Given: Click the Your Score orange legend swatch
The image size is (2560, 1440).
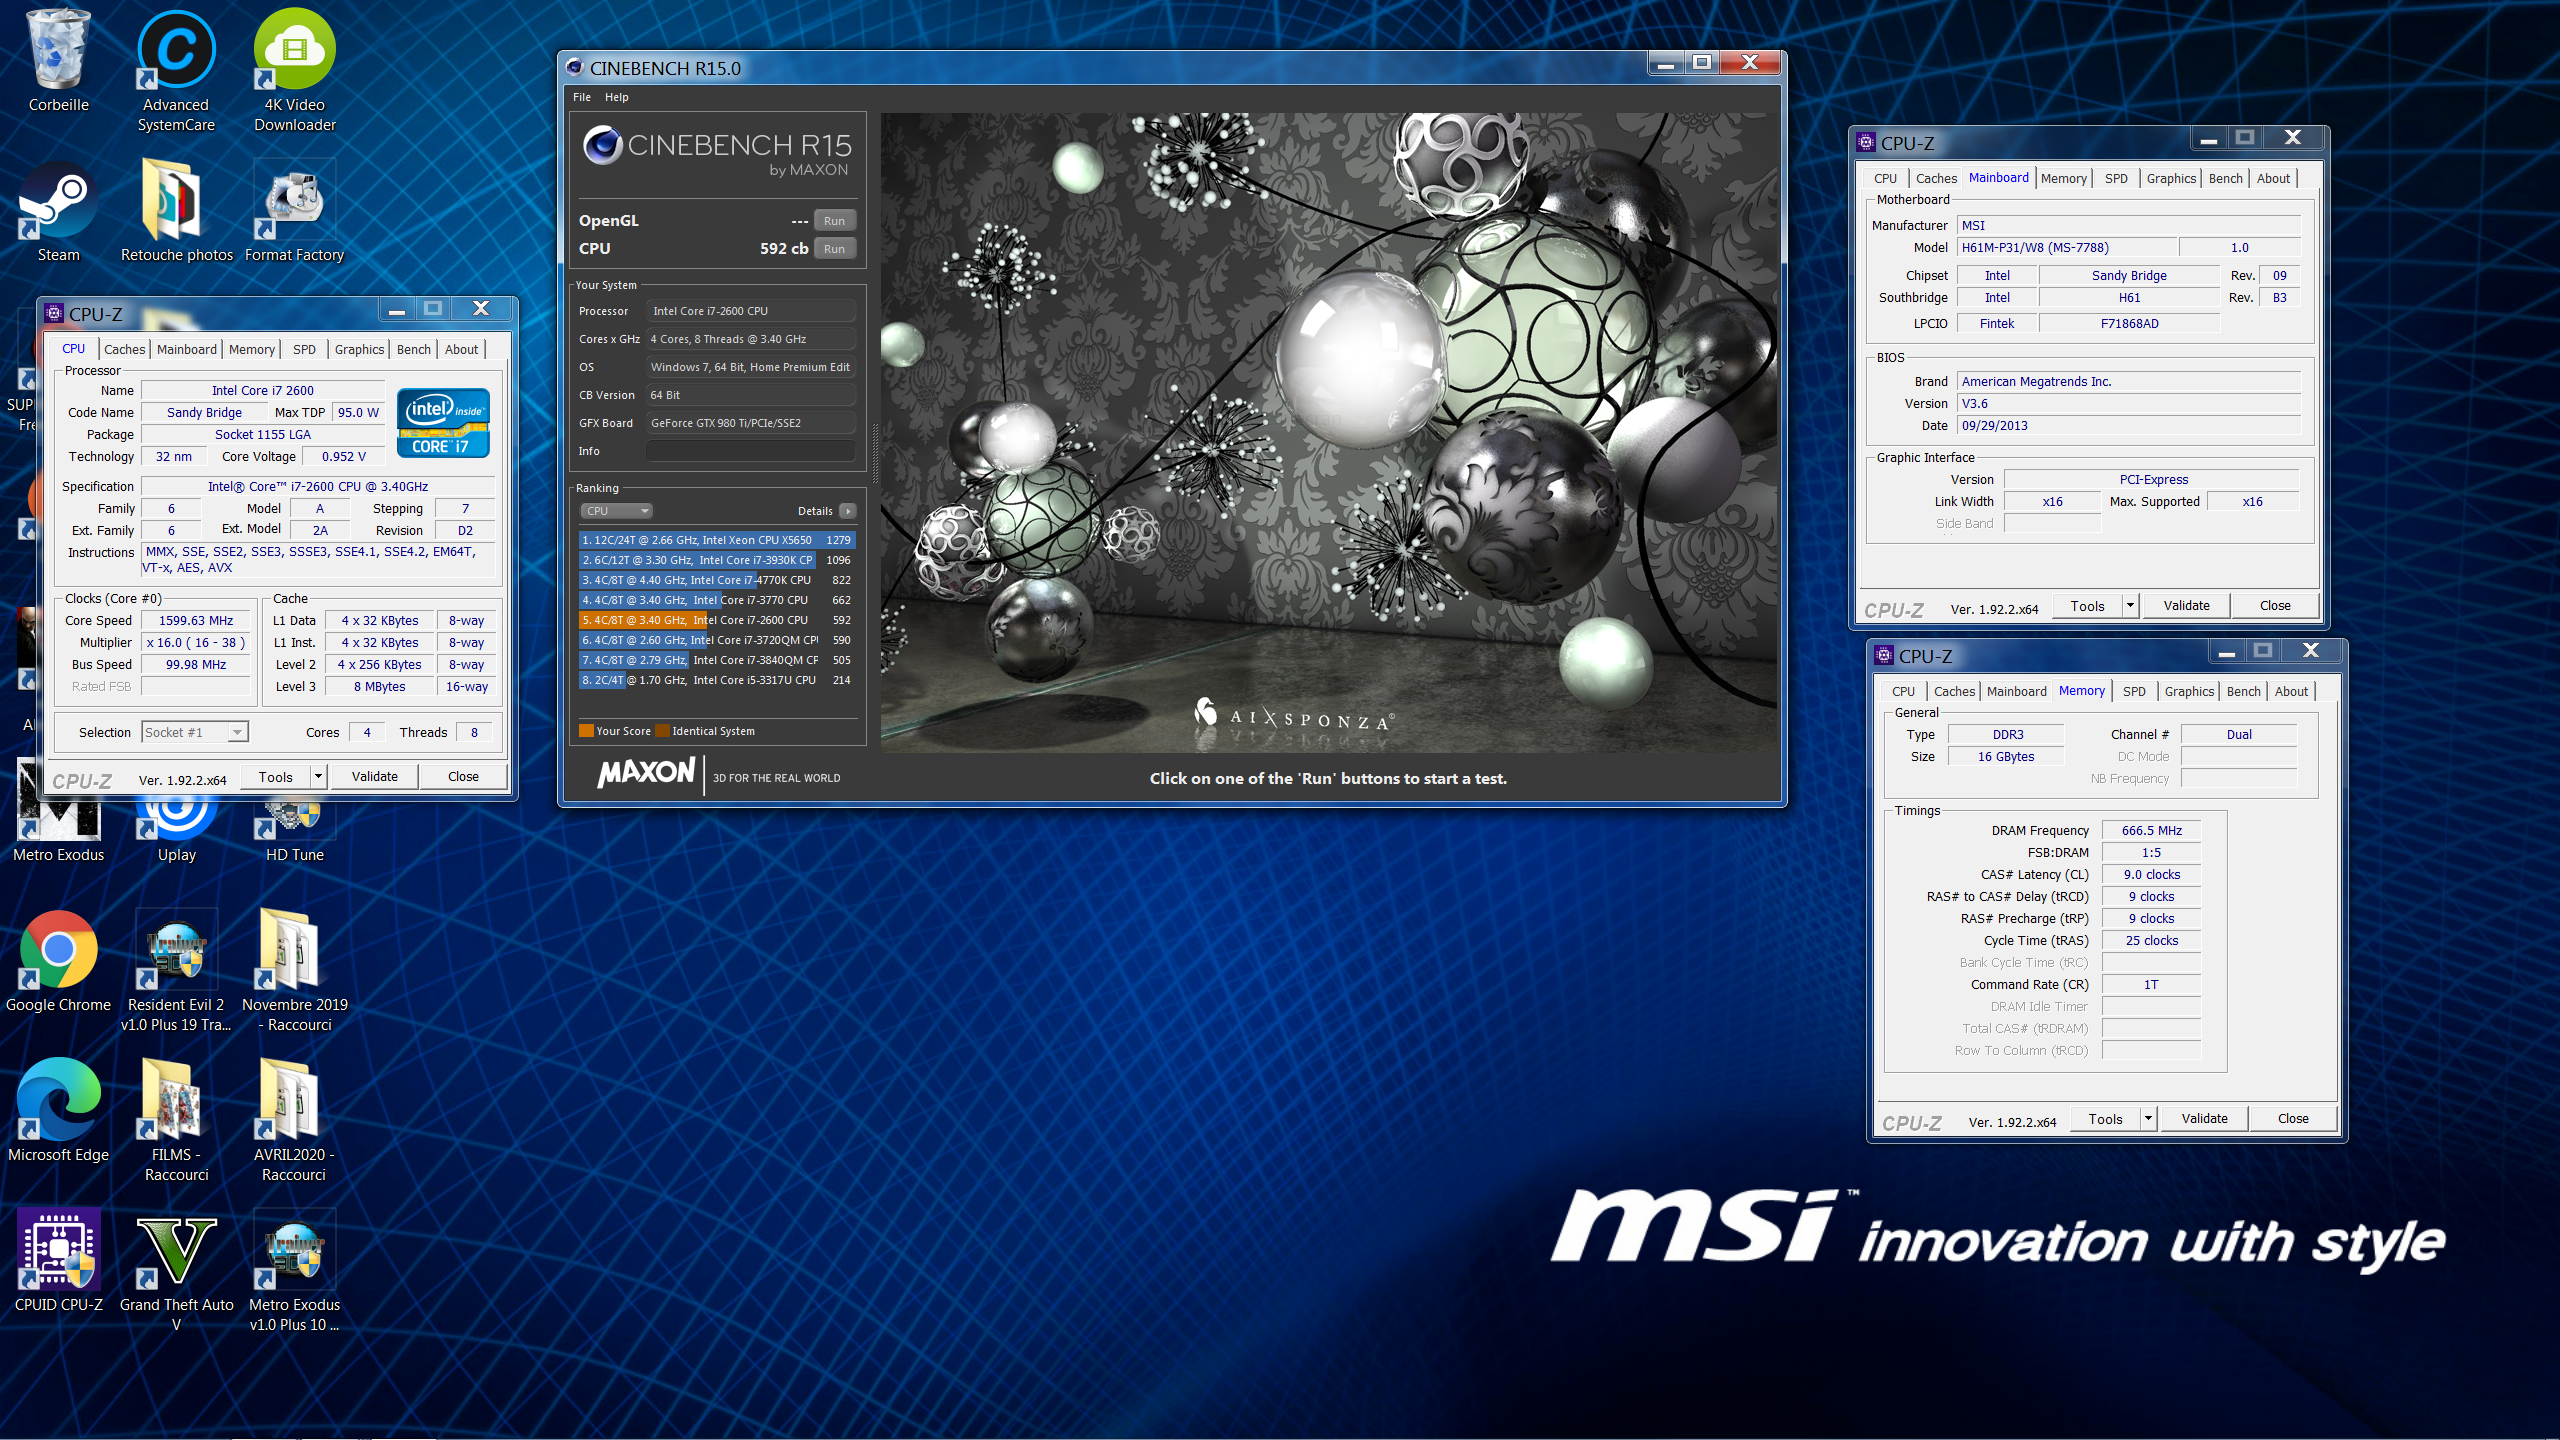Looking at the screenshot, I should click(586, 731).
